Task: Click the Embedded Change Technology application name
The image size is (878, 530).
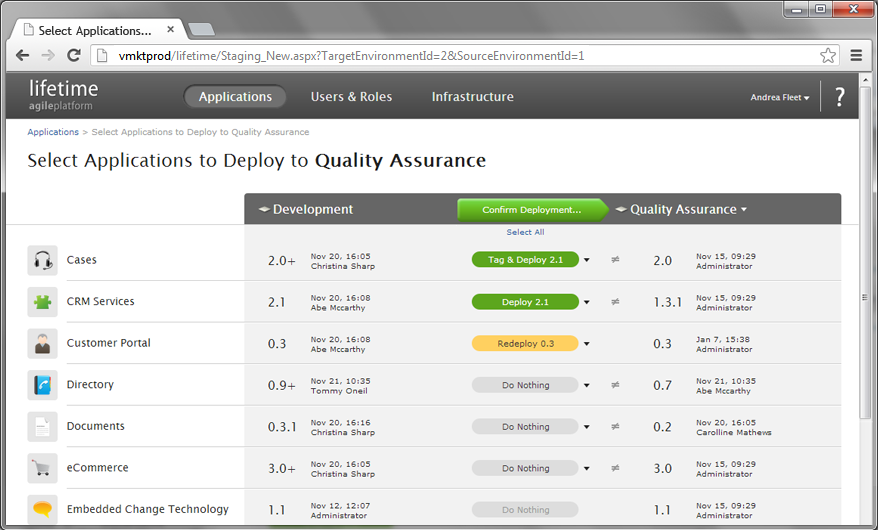Action: [x=148, y=509]
